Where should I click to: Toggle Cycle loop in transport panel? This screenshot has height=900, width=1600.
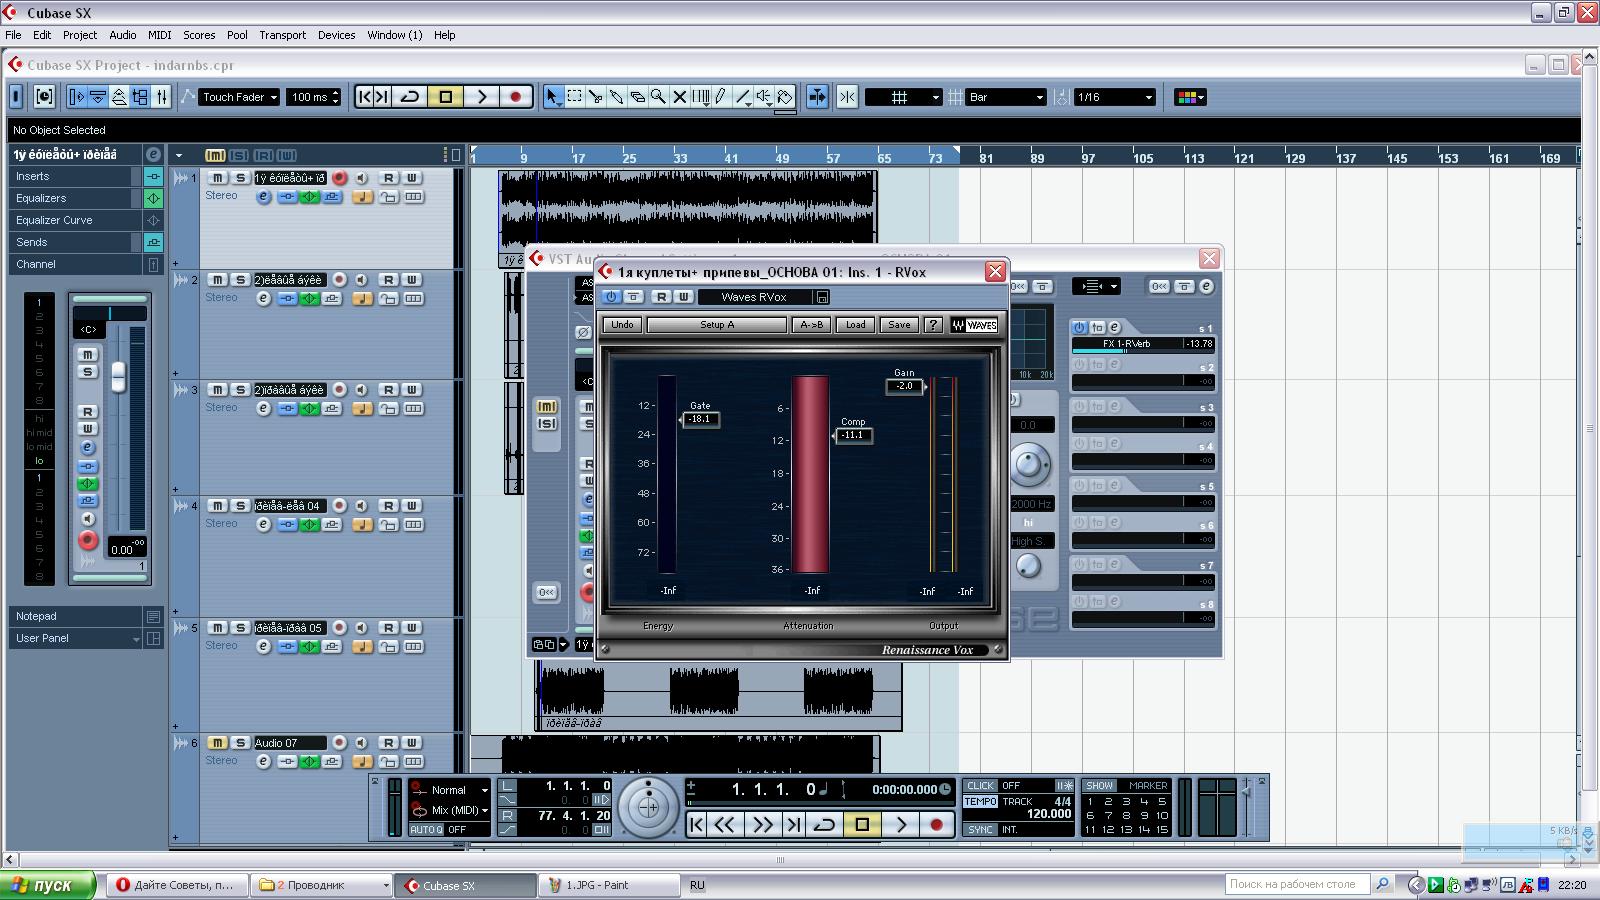825,825
